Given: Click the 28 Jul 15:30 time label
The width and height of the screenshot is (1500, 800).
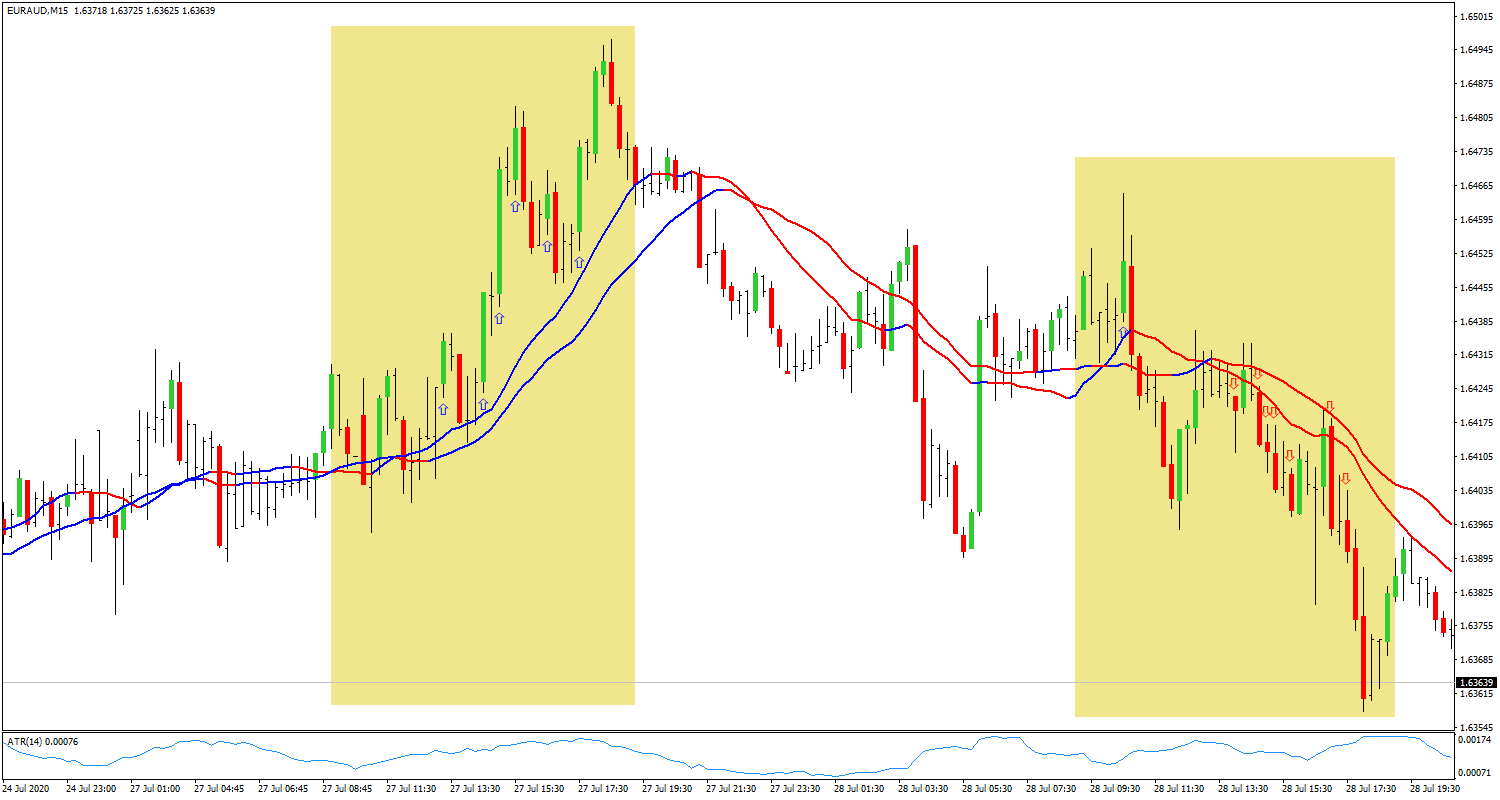Looking at the screenshot, I should (1308, 789).
